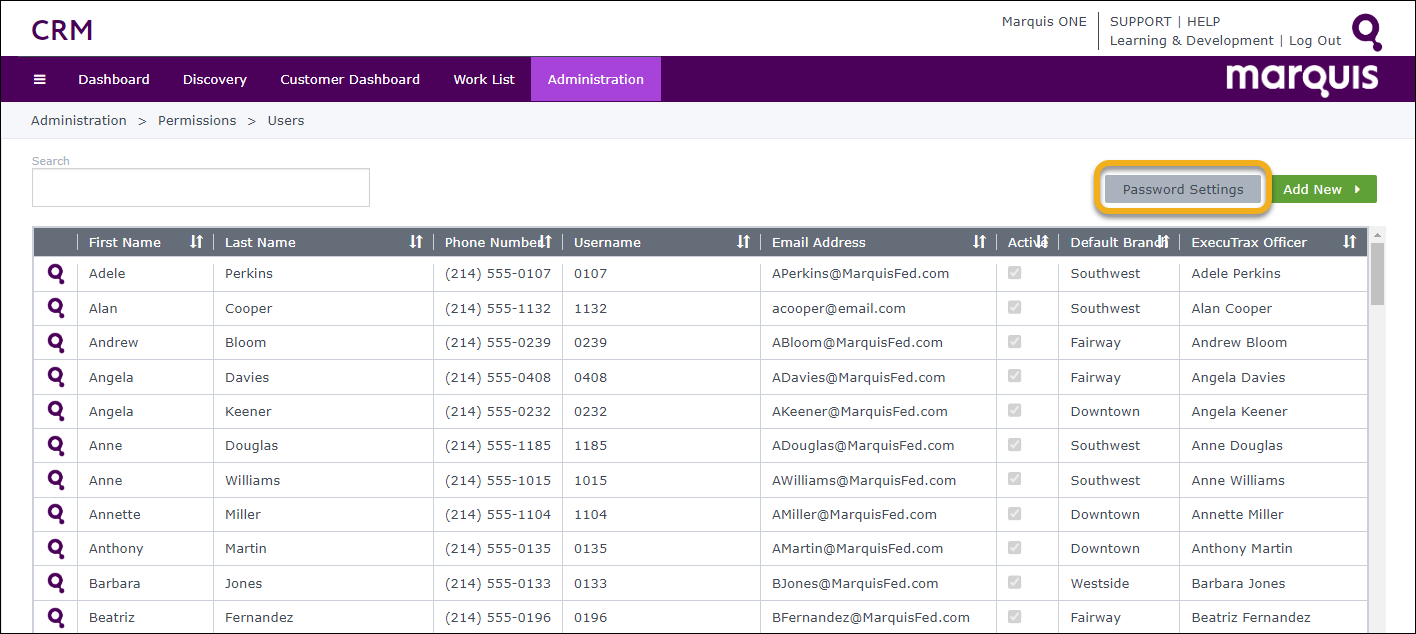Viewport: 1416px width, 634px height.
Task: Click the Password Settings button
Action: (x=1183, y=189)
